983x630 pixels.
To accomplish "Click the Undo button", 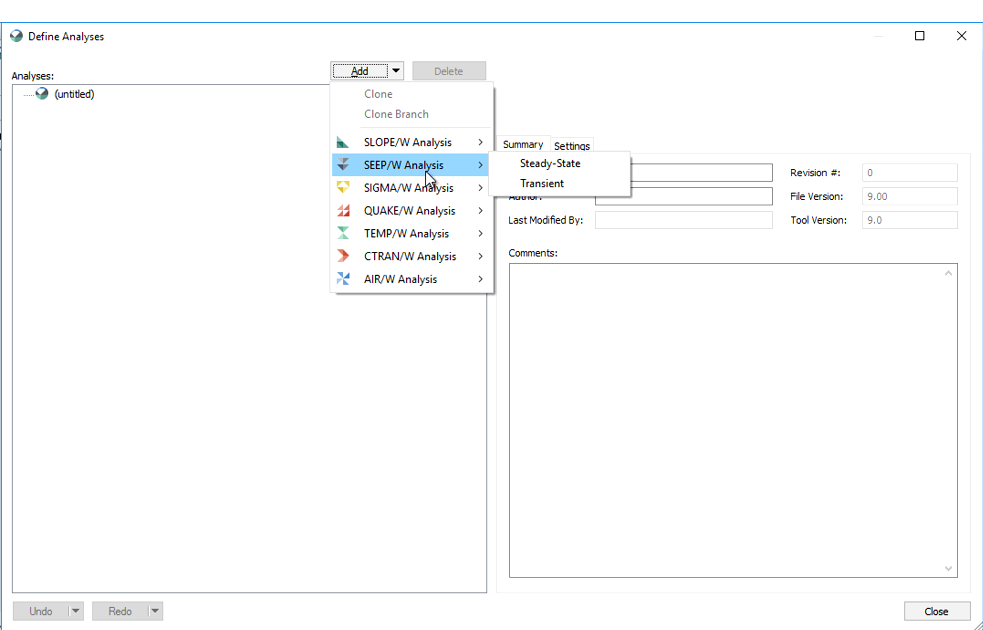I will [x=41, y=611].
